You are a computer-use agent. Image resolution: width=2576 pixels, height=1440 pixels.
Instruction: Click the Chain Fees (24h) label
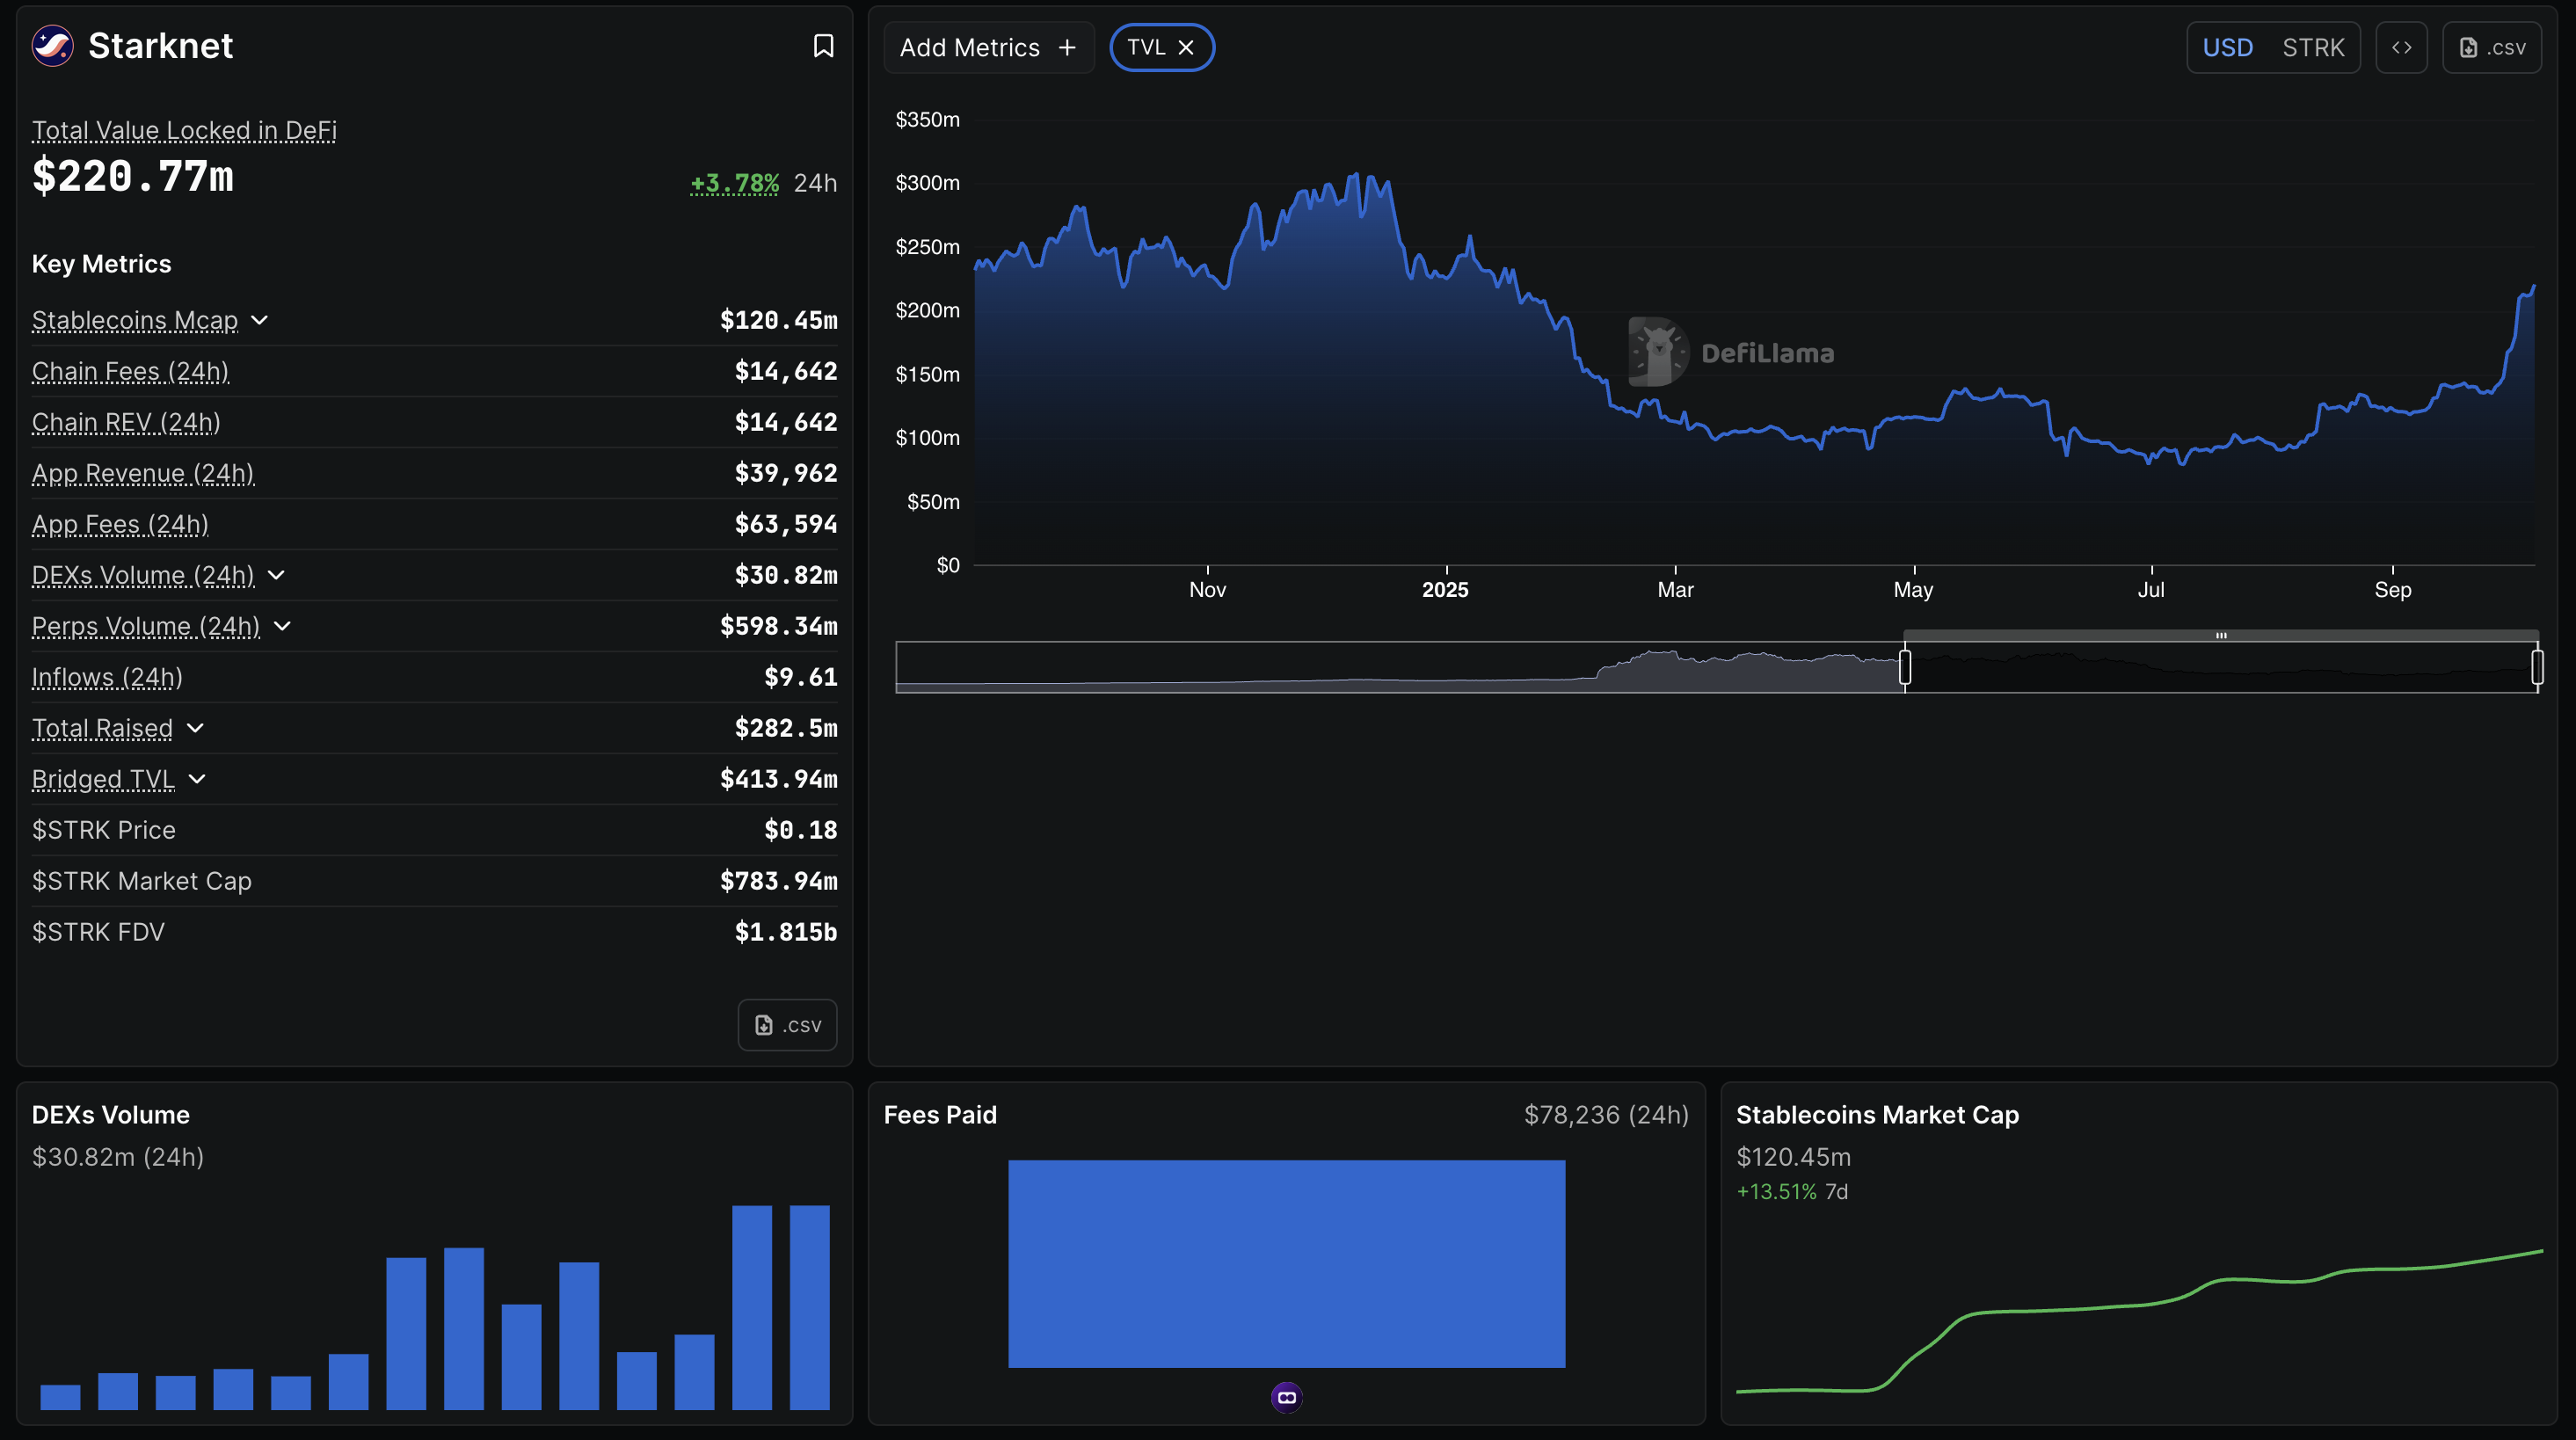(130, 371)
